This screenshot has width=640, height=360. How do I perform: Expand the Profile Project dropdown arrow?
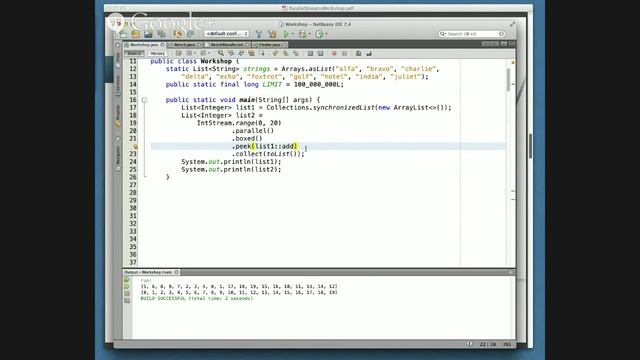click(326, 34)
